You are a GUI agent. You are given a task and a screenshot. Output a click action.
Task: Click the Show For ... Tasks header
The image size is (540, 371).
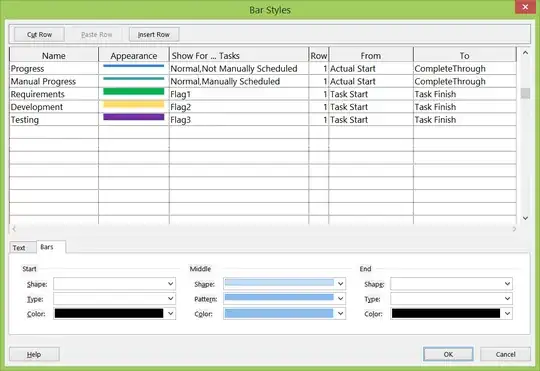click(239, 55)
